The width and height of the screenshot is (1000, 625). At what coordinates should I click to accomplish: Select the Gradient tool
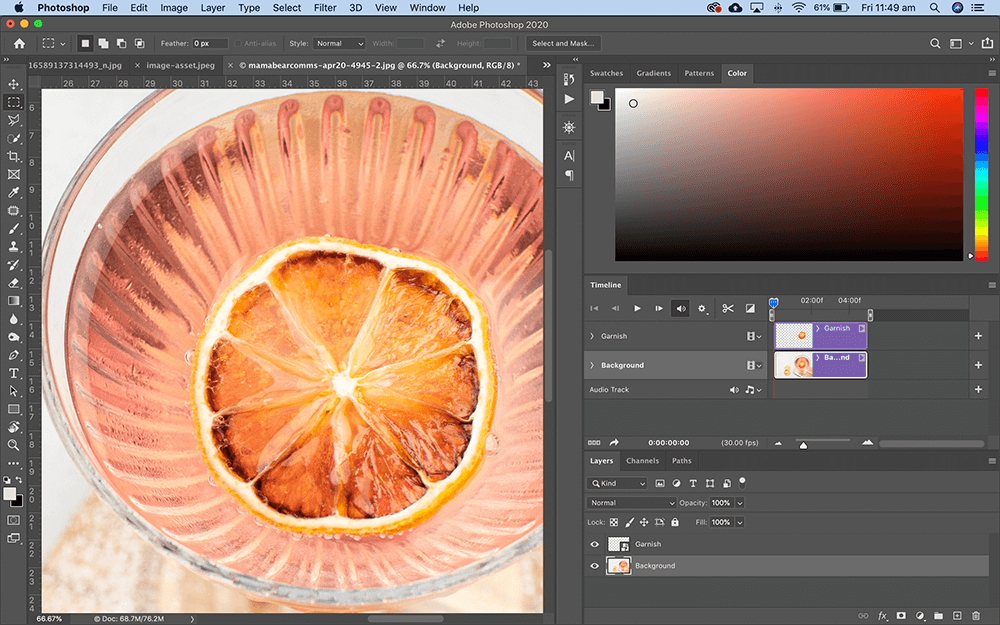13,300
